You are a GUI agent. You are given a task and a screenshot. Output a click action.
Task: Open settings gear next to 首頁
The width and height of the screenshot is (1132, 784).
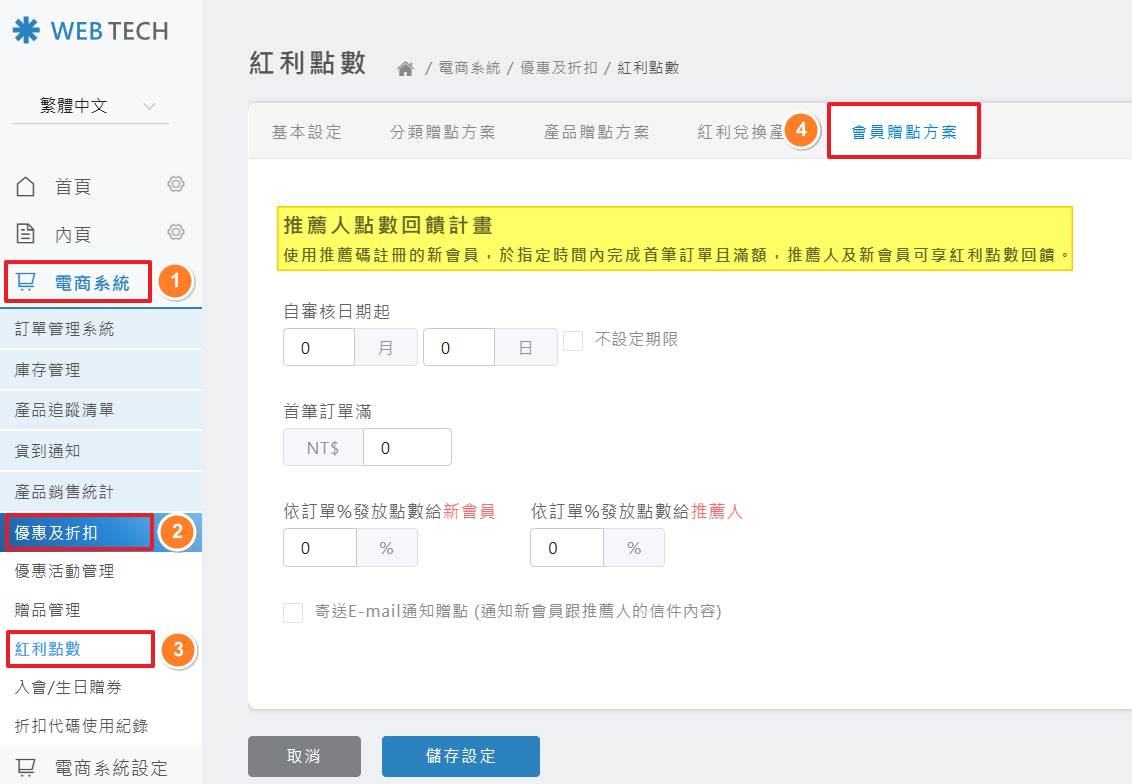pos(176,185)
